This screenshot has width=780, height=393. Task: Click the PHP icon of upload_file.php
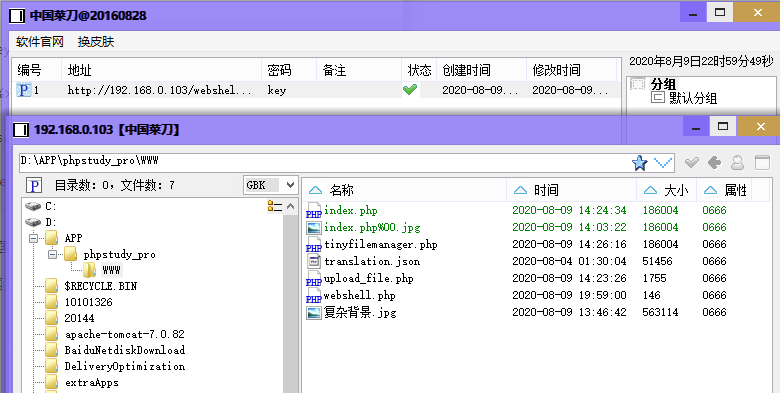coord(313,278)
